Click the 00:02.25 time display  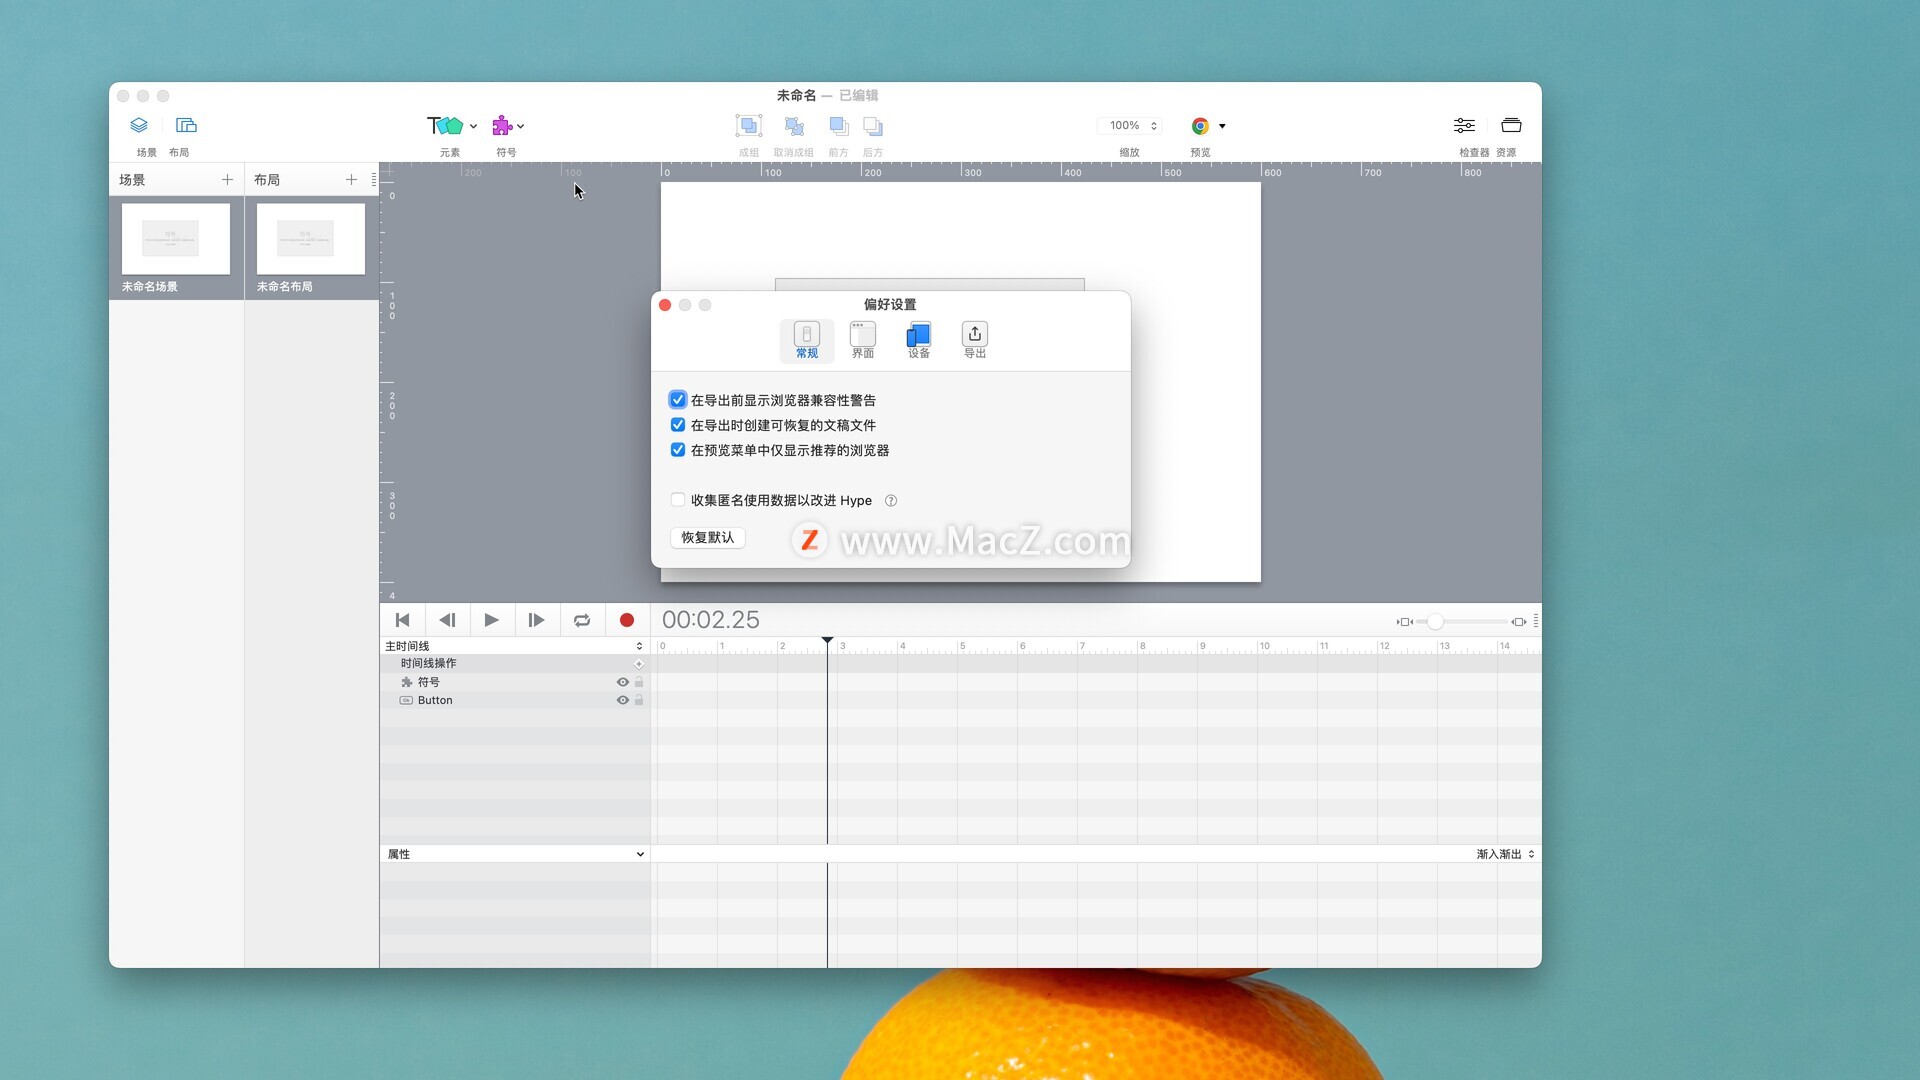click(711, 620)
